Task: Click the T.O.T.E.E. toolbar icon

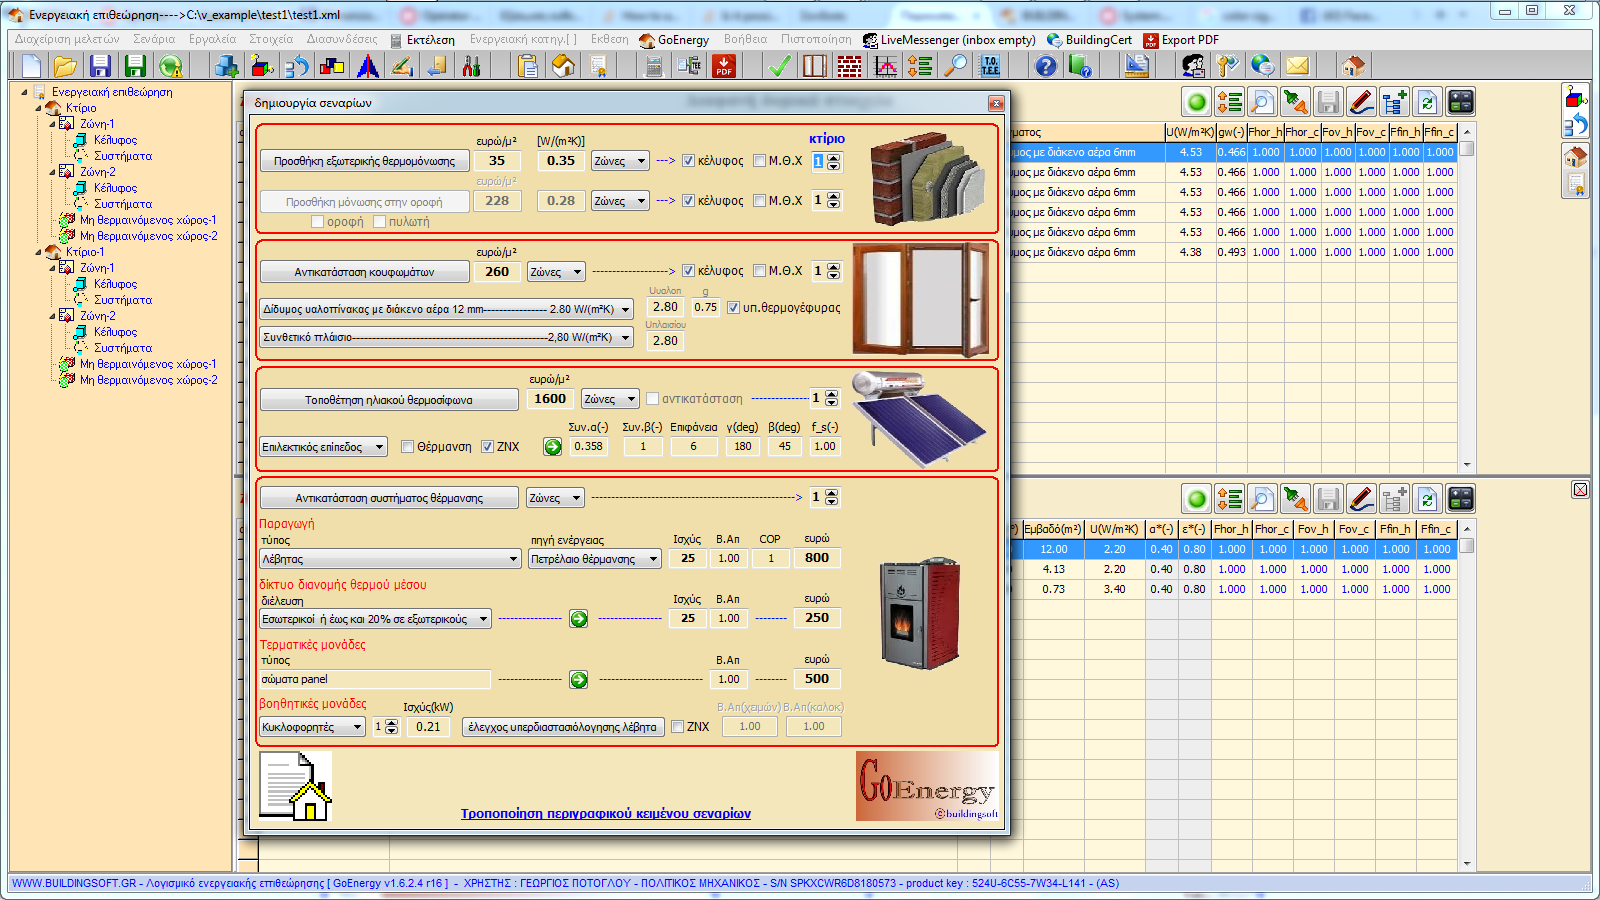Action: (990, 66)
